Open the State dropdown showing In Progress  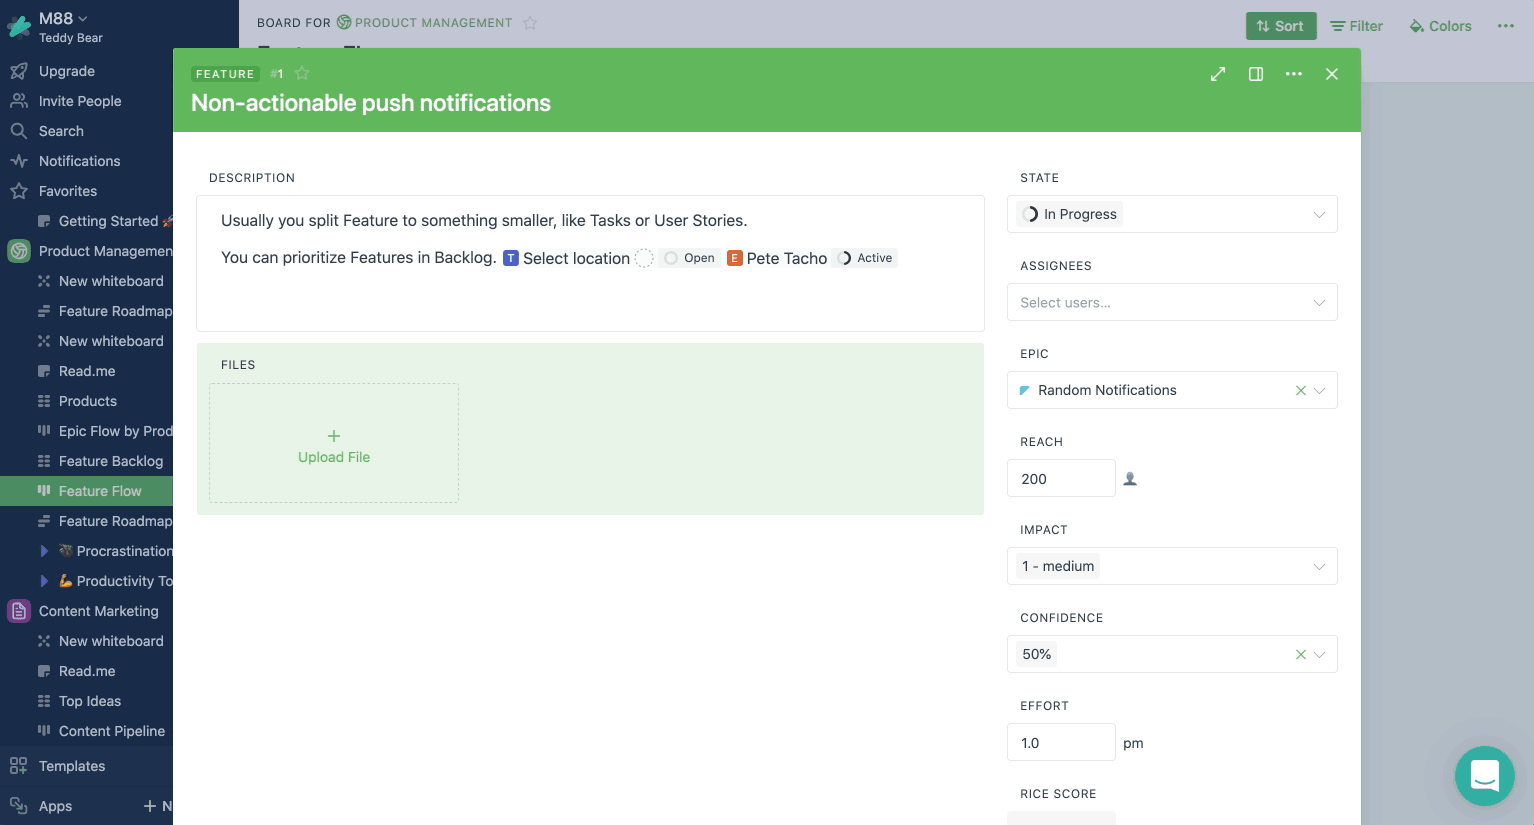tap(1171, 214)
